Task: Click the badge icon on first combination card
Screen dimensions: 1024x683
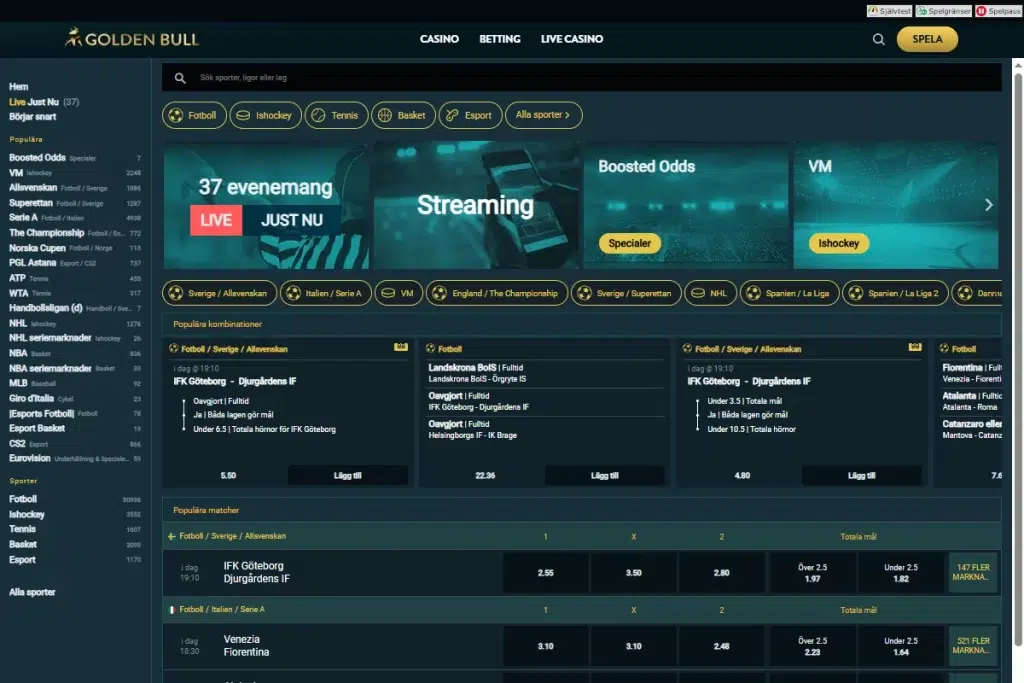Action: pyautogui.click(x=401, y=347)
